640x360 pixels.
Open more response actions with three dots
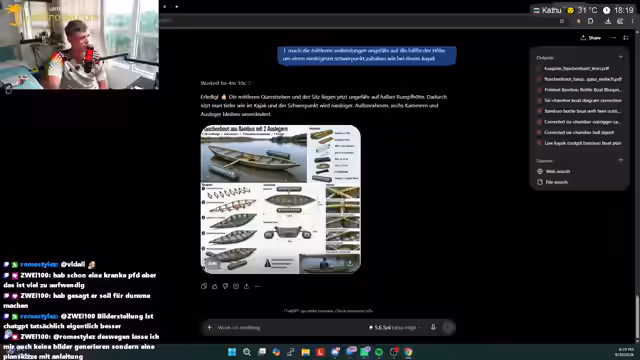(x=257, y=286)
